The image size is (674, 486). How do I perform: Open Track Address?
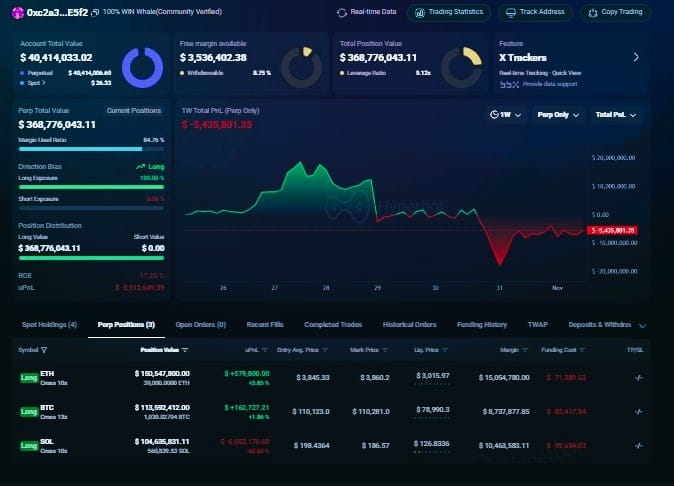[x=535, y=12]
